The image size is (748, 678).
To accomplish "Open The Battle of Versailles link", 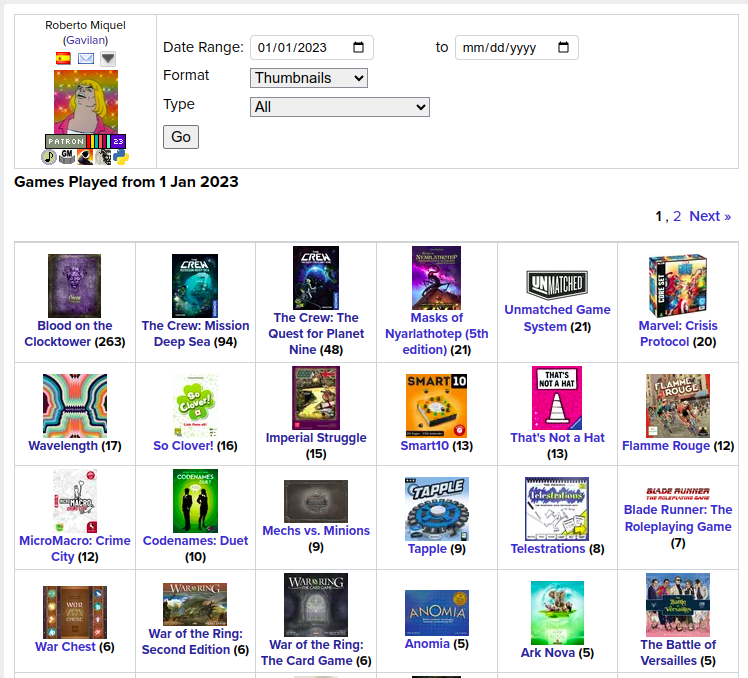I will click(678, 653).
